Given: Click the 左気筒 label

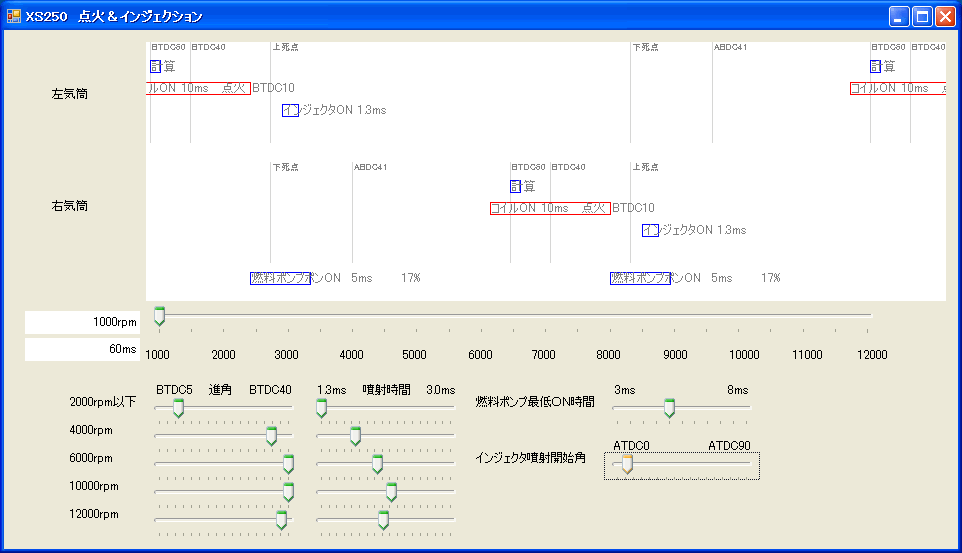Looking at the screenshot, I should coord(69,94).
